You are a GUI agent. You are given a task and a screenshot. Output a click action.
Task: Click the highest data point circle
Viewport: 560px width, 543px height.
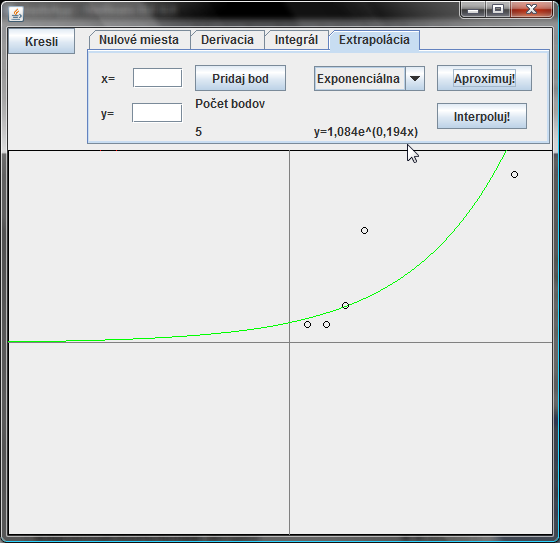pos(514,174)
